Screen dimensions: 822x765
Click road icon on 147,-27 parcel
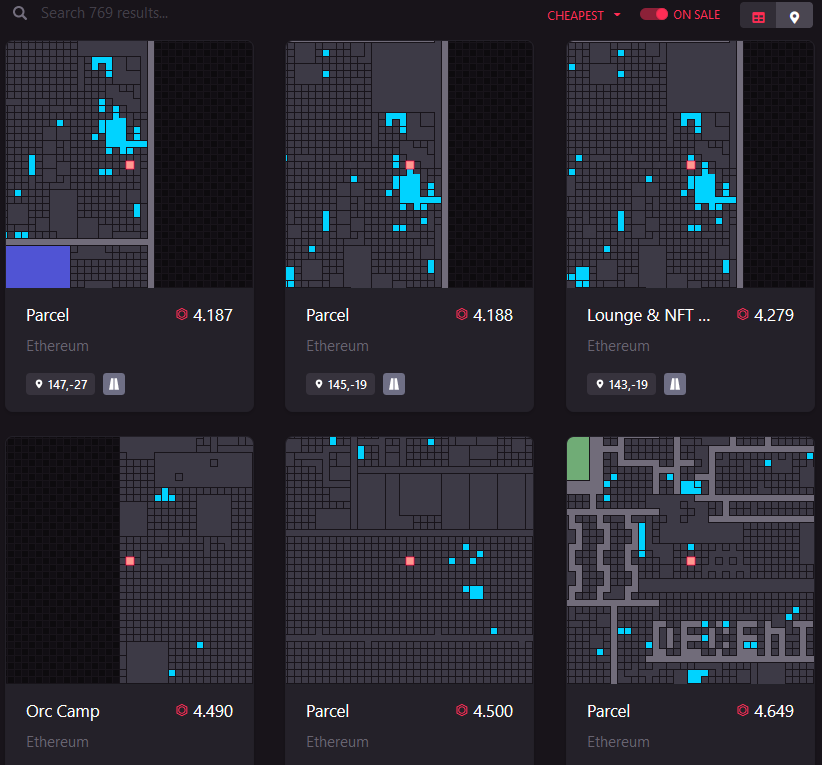point(114,384)
